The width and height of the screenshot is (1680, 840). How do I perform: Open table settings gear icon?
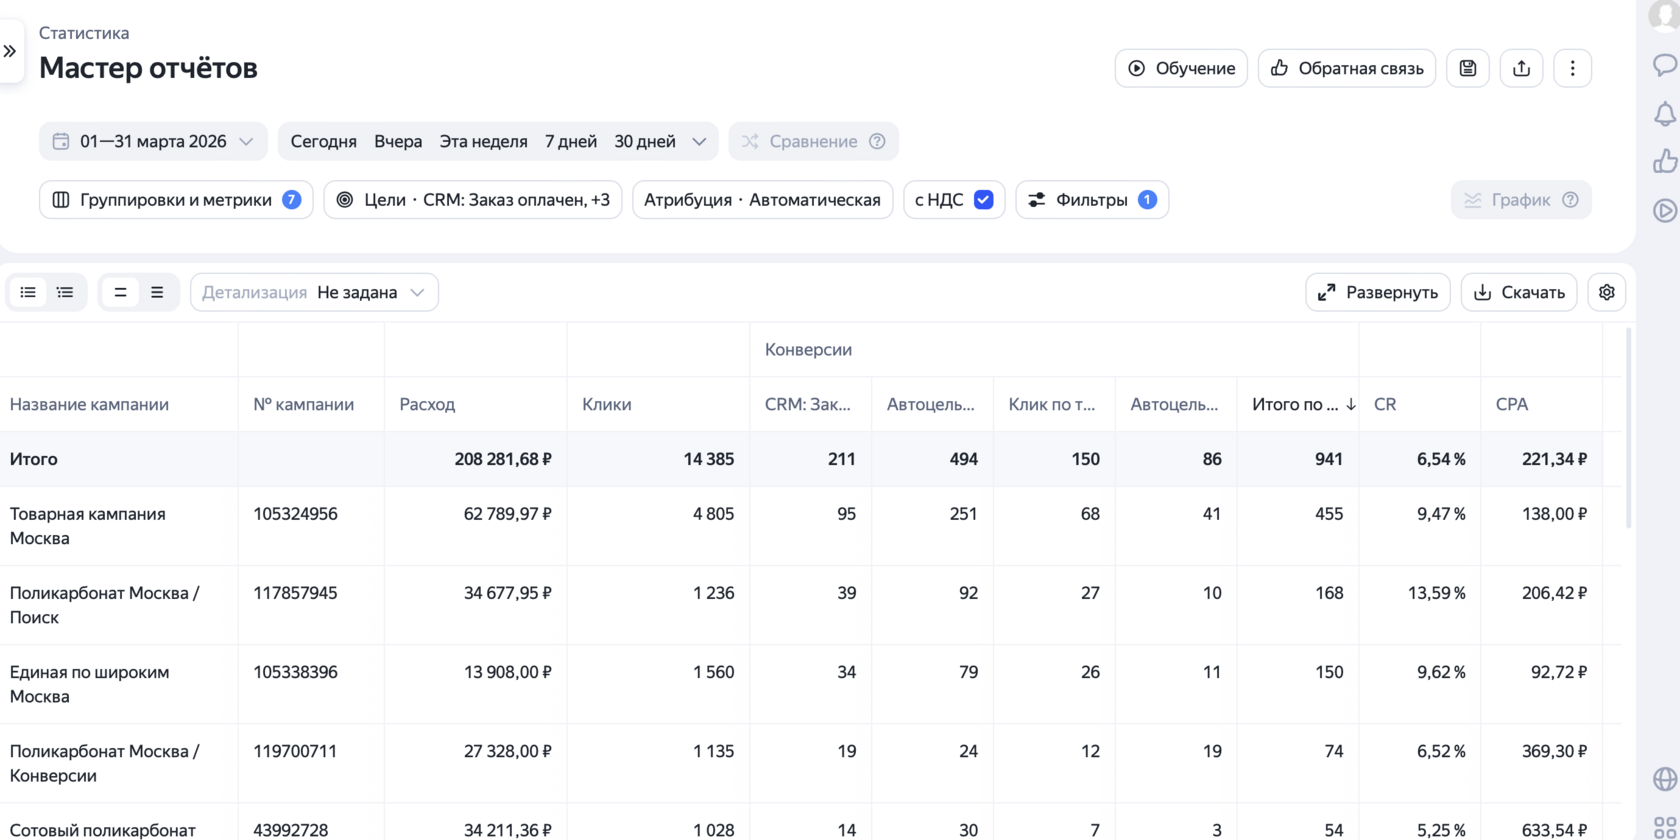point(1606,292)
